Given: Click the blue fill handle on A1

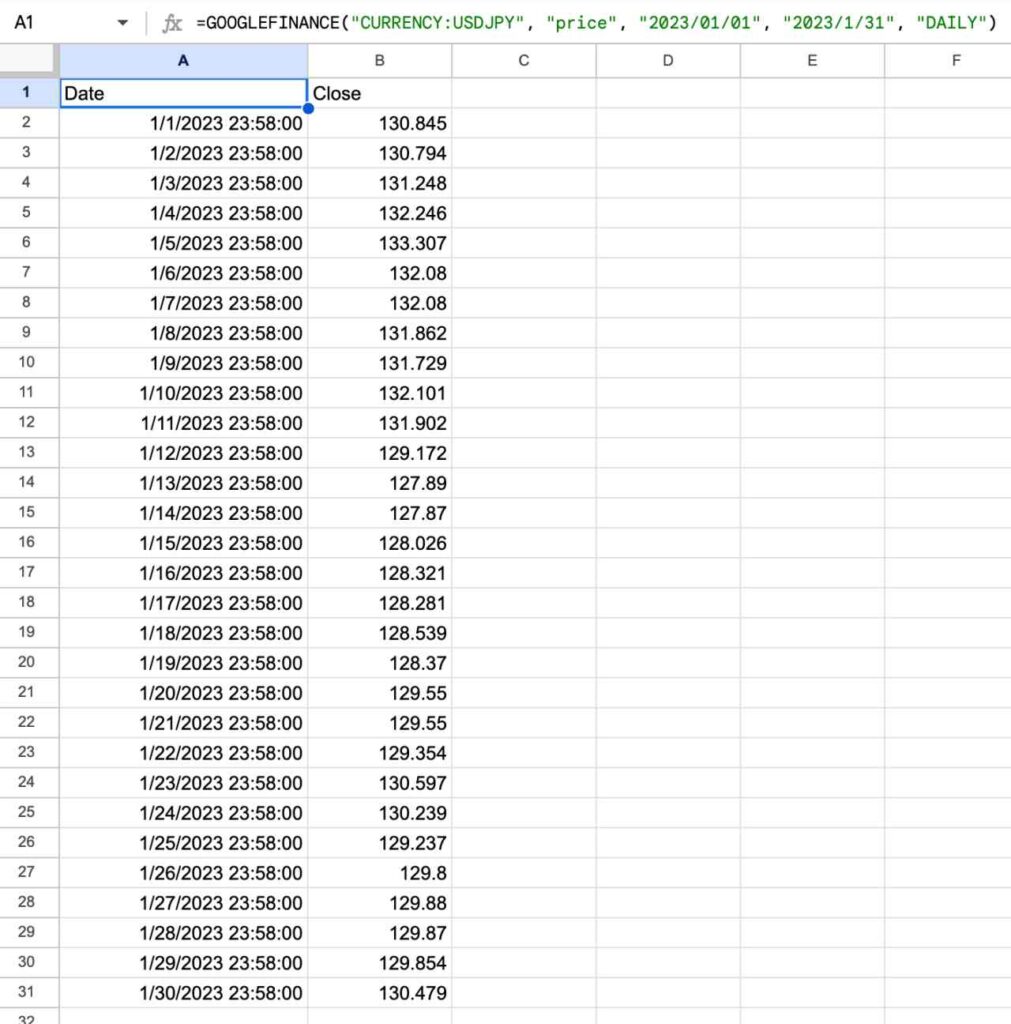Looking at the screenshot, I should click(308, 108).
